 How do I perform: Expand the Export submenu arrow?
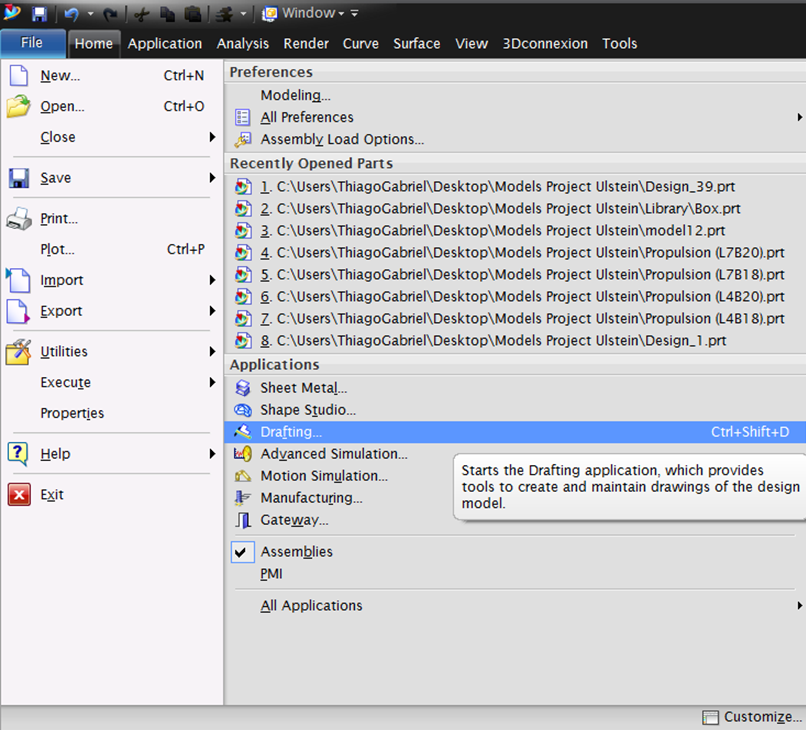212,311
